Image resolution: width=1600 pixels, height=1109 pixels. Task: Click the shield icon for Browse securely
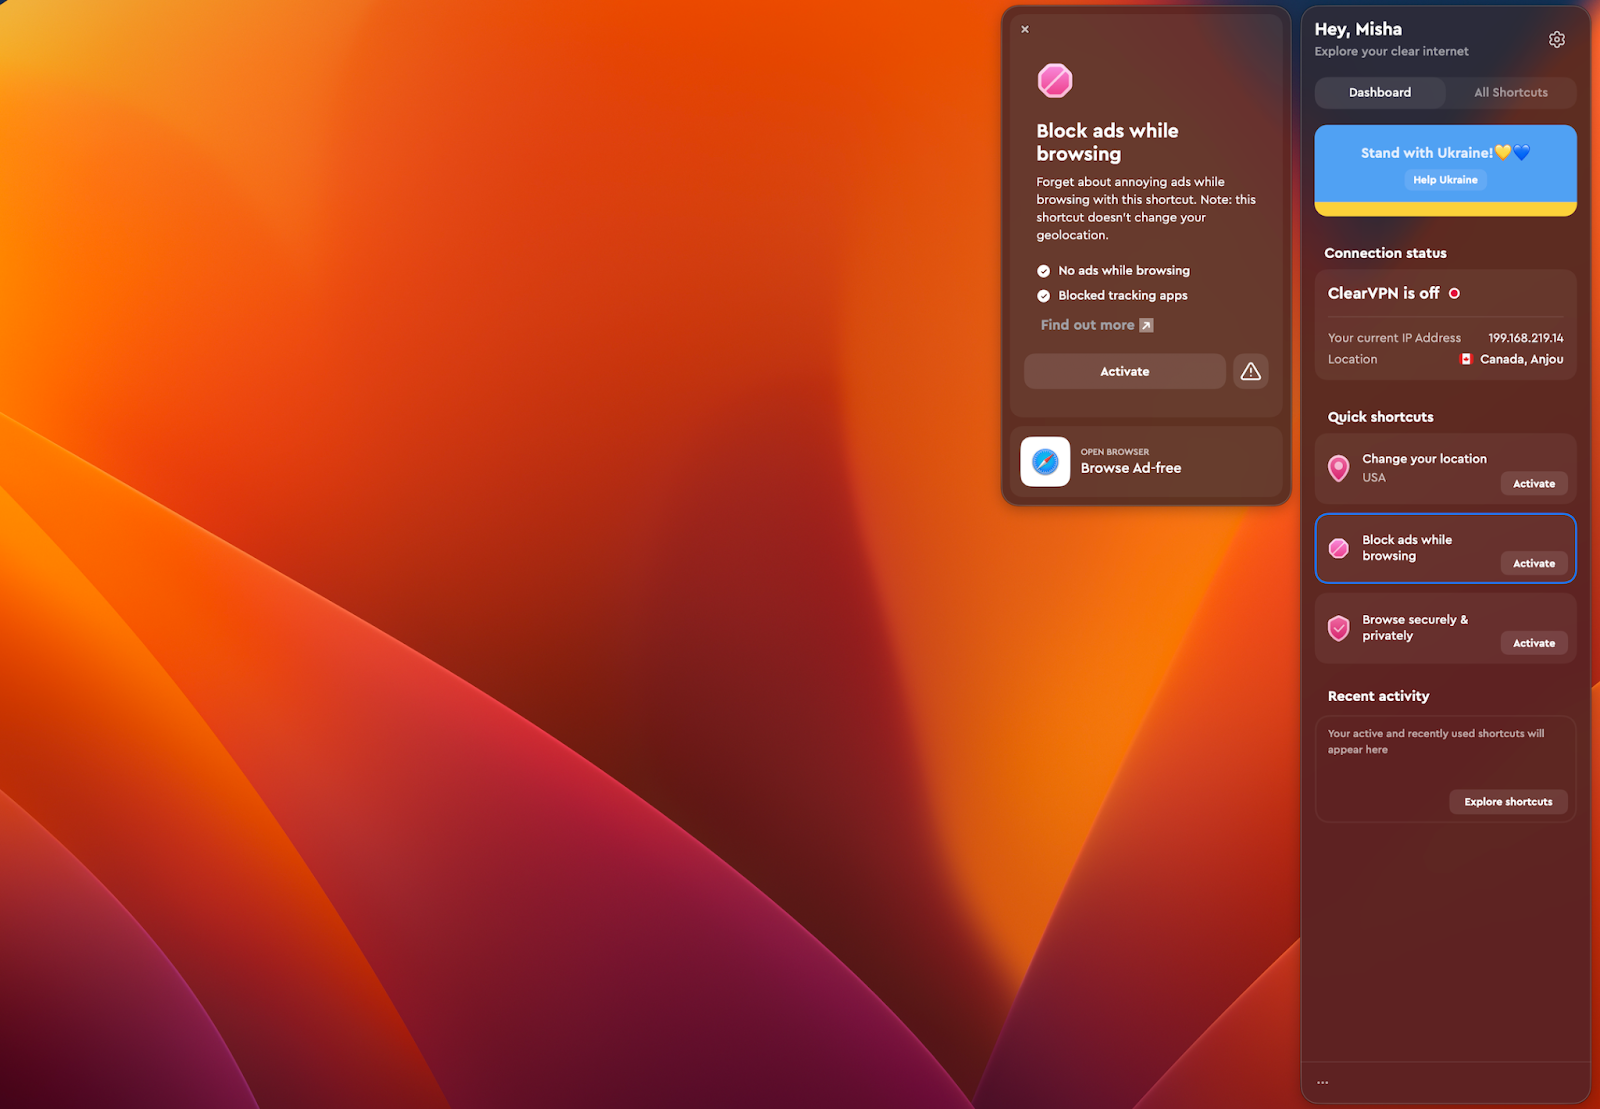1339,628
